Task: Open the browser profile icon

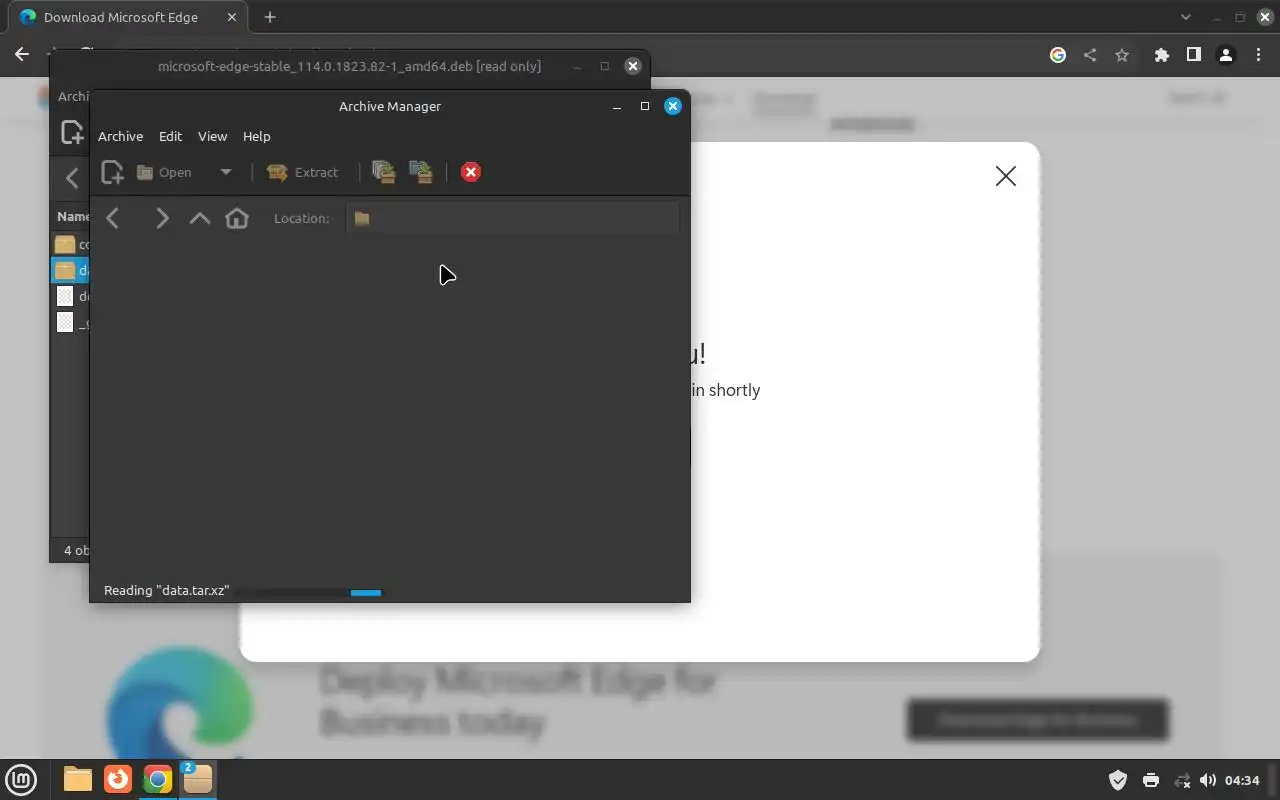Action: coord(1225,55)
